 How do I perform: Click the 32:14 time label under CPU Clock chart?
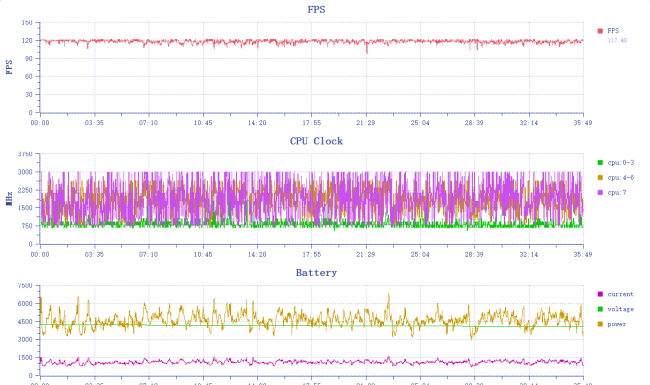pyautogui.click(x=529, y=254)
